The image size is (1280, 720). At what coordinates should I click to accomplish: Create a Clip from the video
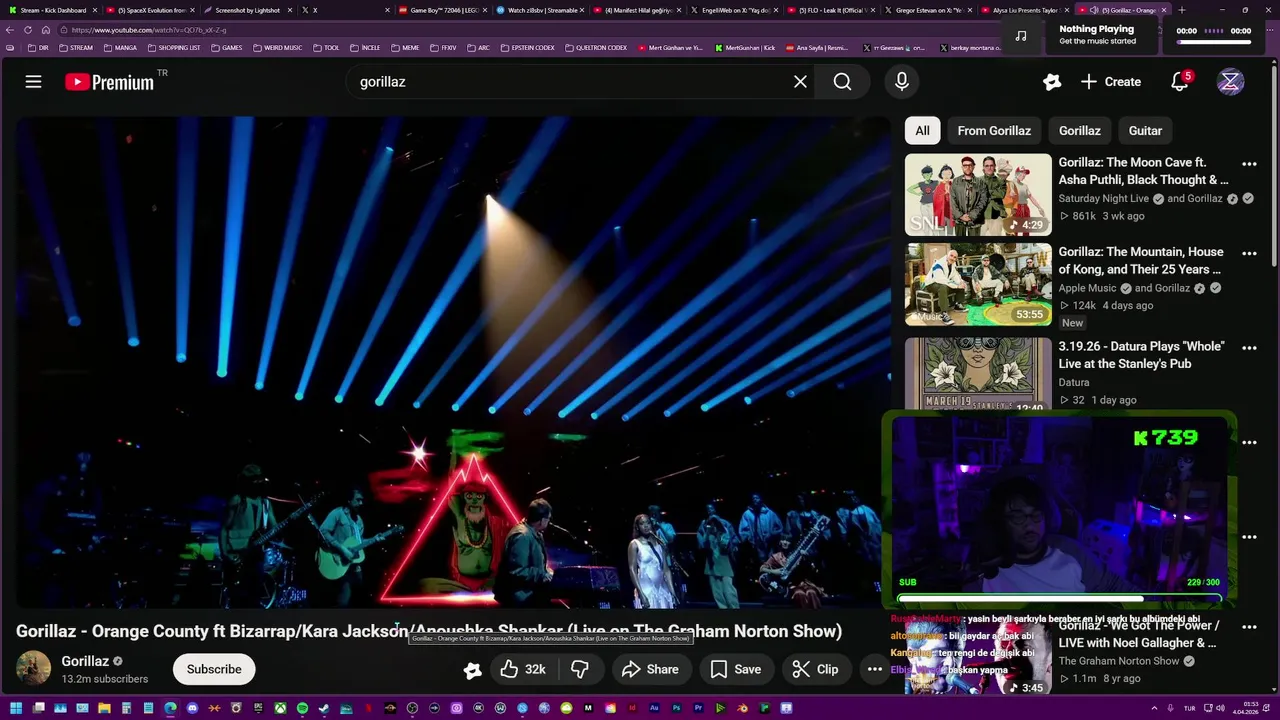[815, 669]
